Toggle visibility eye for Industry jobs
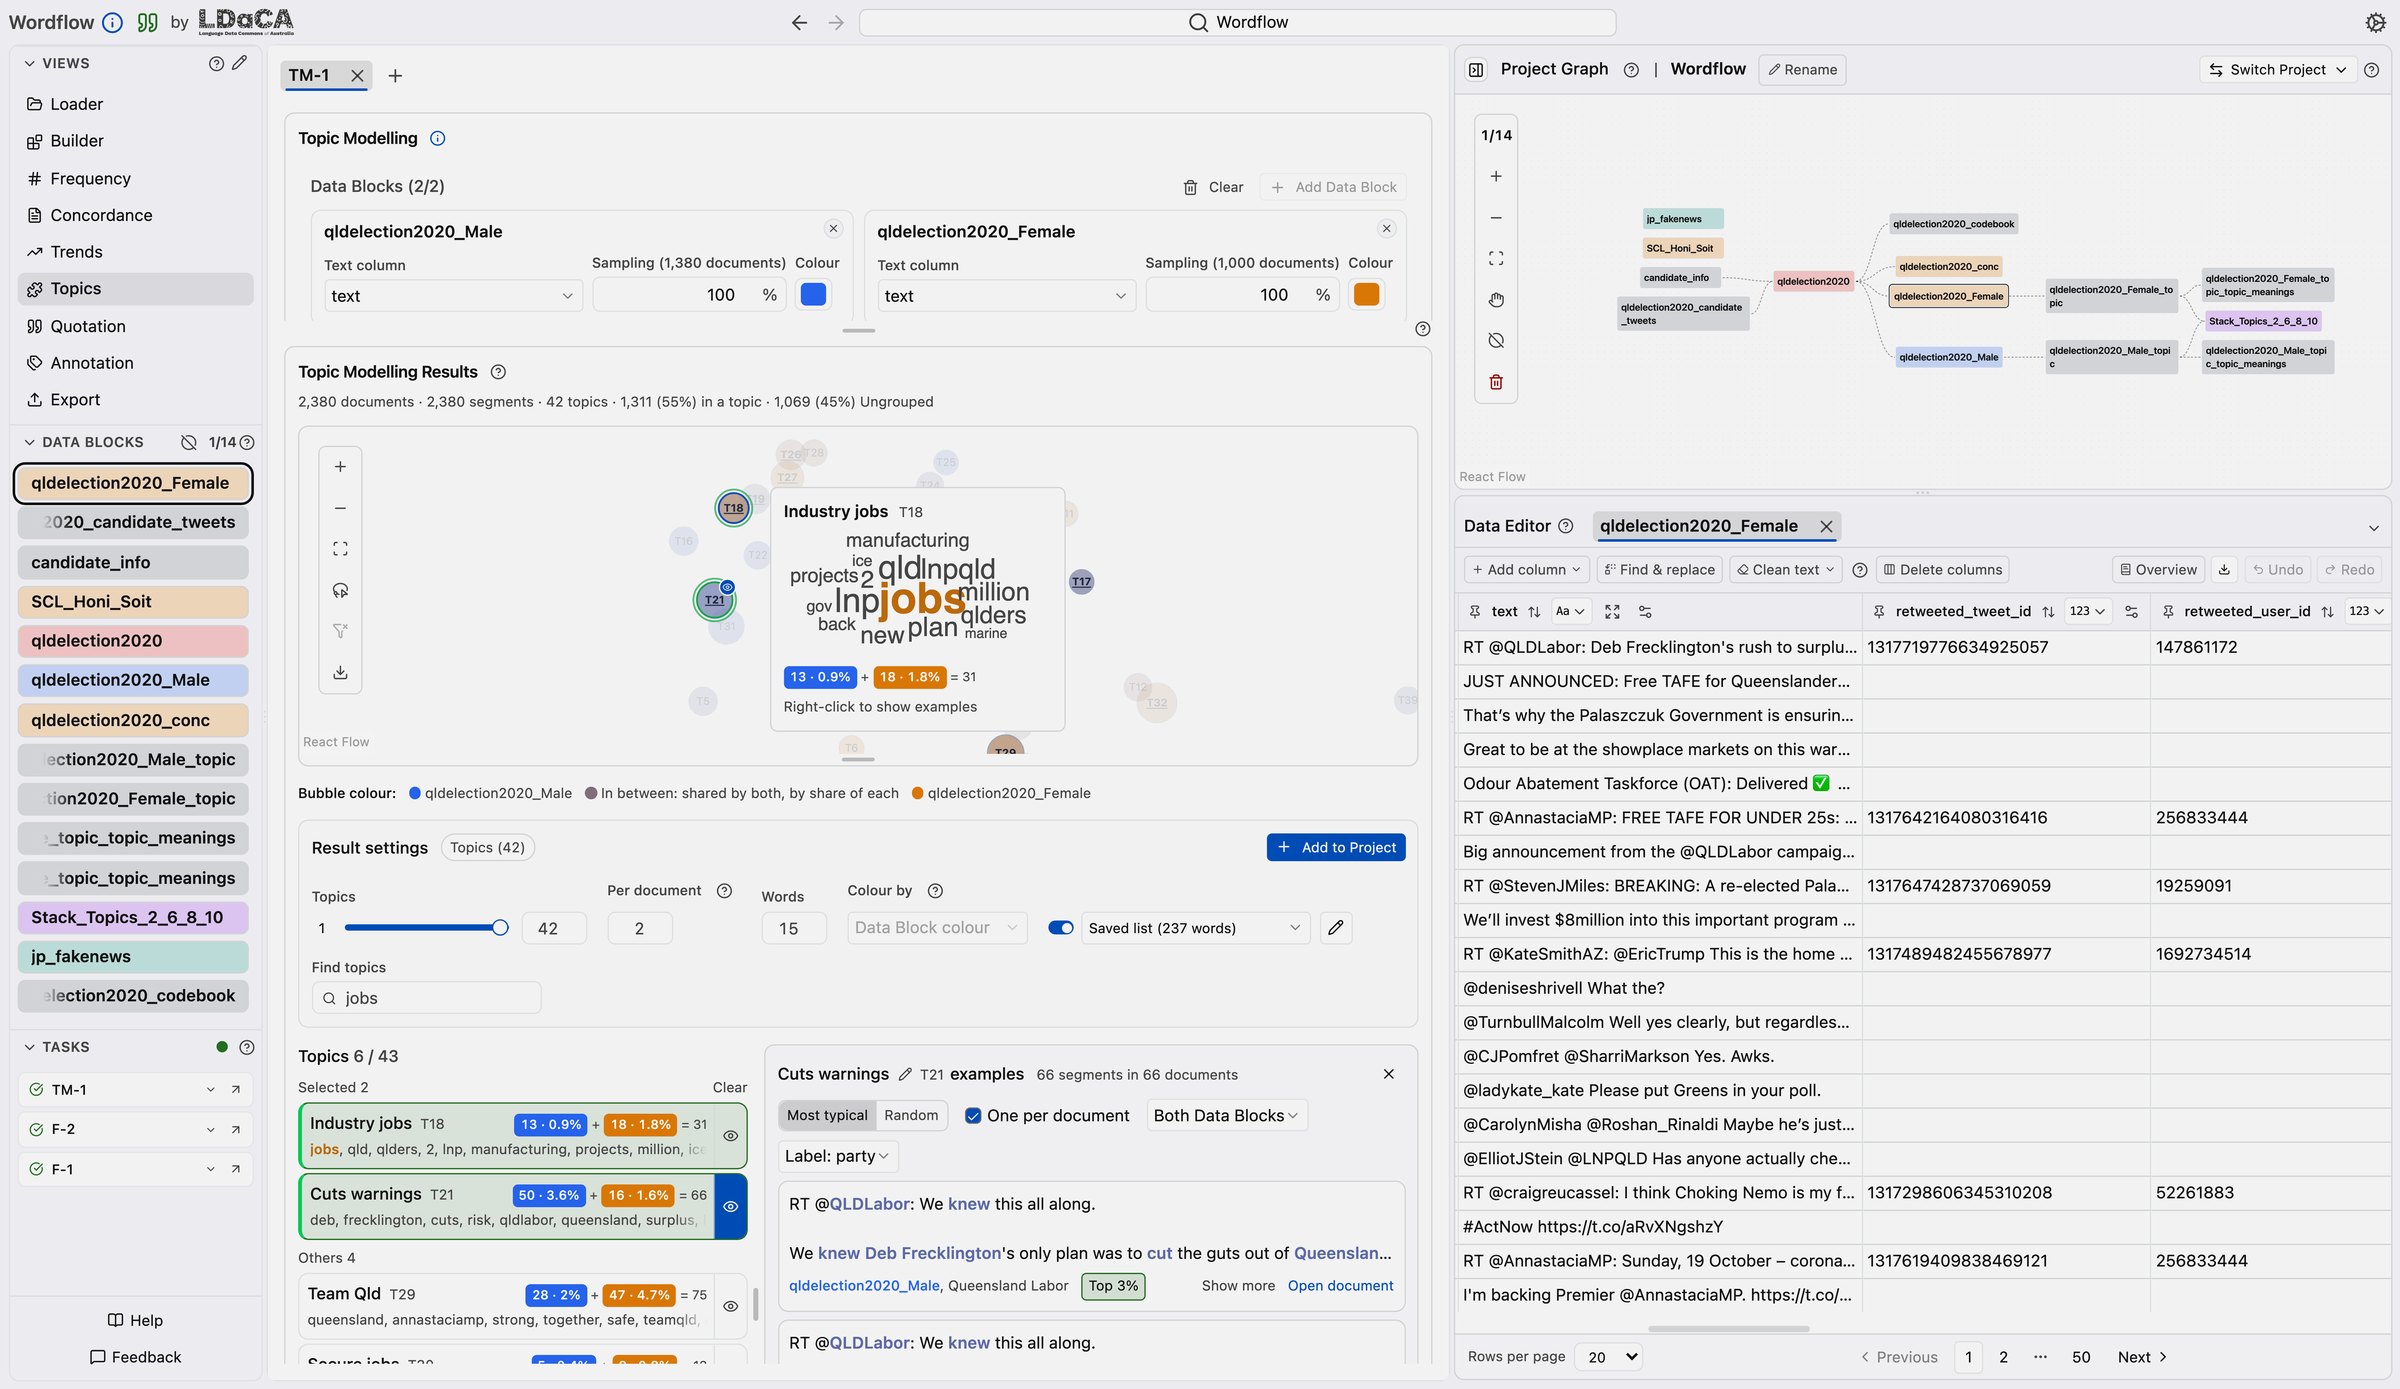This screenshot has width=2400, height=1389. [731, 1136]
